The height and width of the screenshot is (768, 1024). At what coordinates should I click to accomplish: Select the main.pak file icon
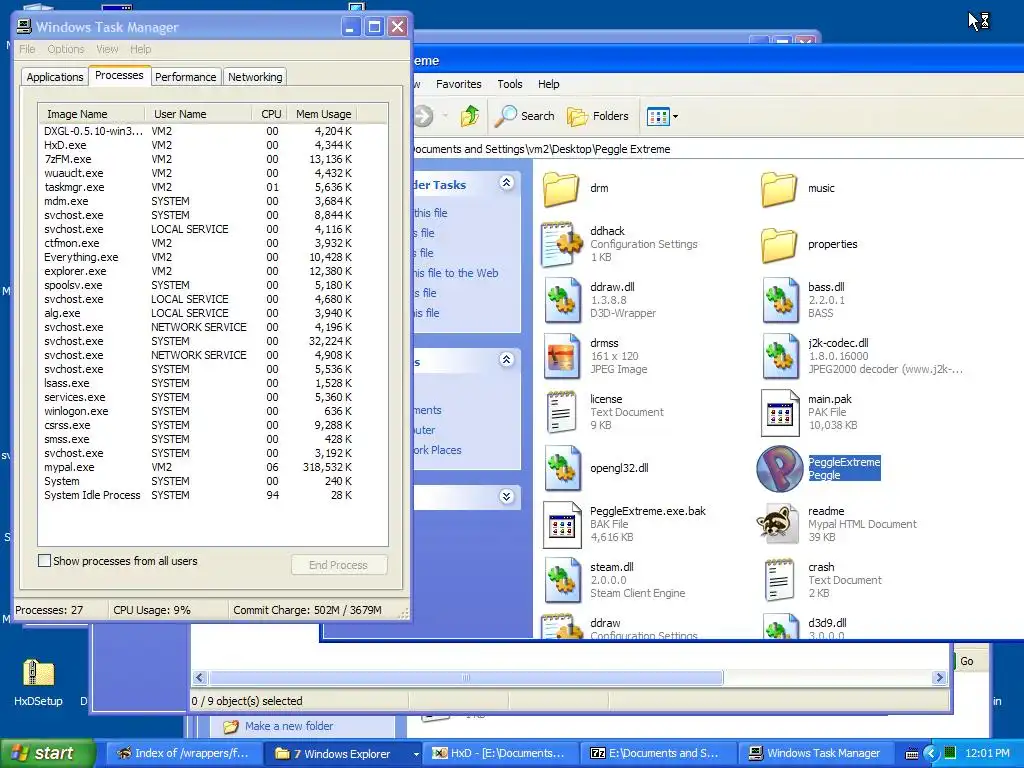tap(780, 413)
